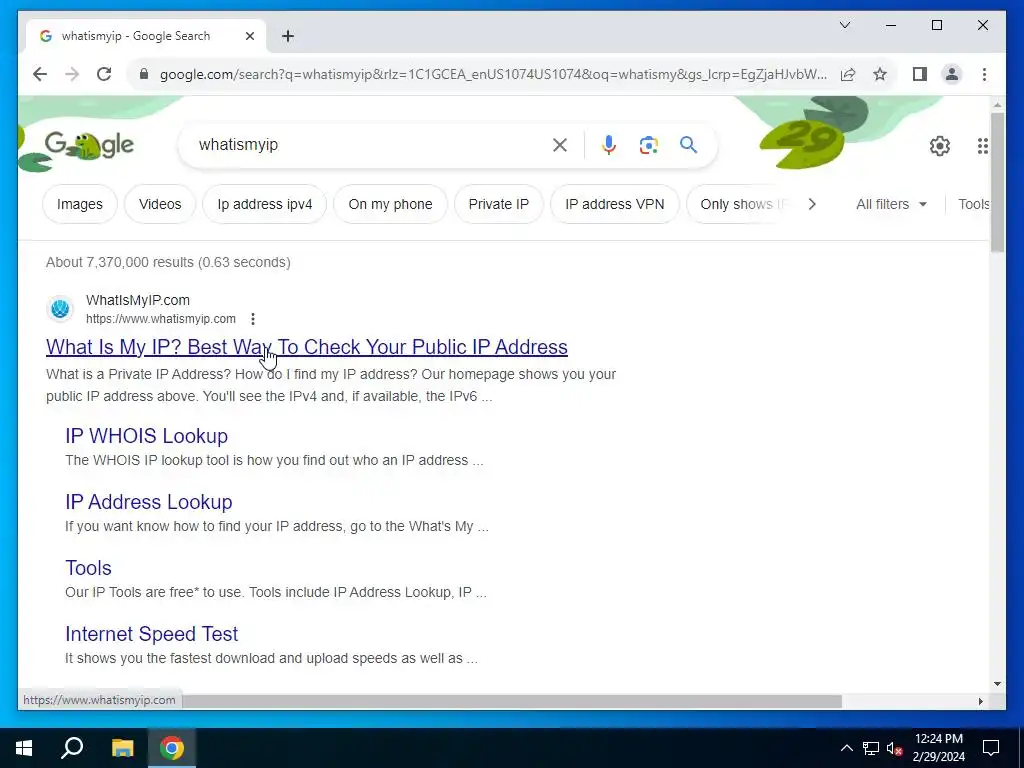Open the Tools sitelink under WhatIsMyIP

[x=88, y=568]
